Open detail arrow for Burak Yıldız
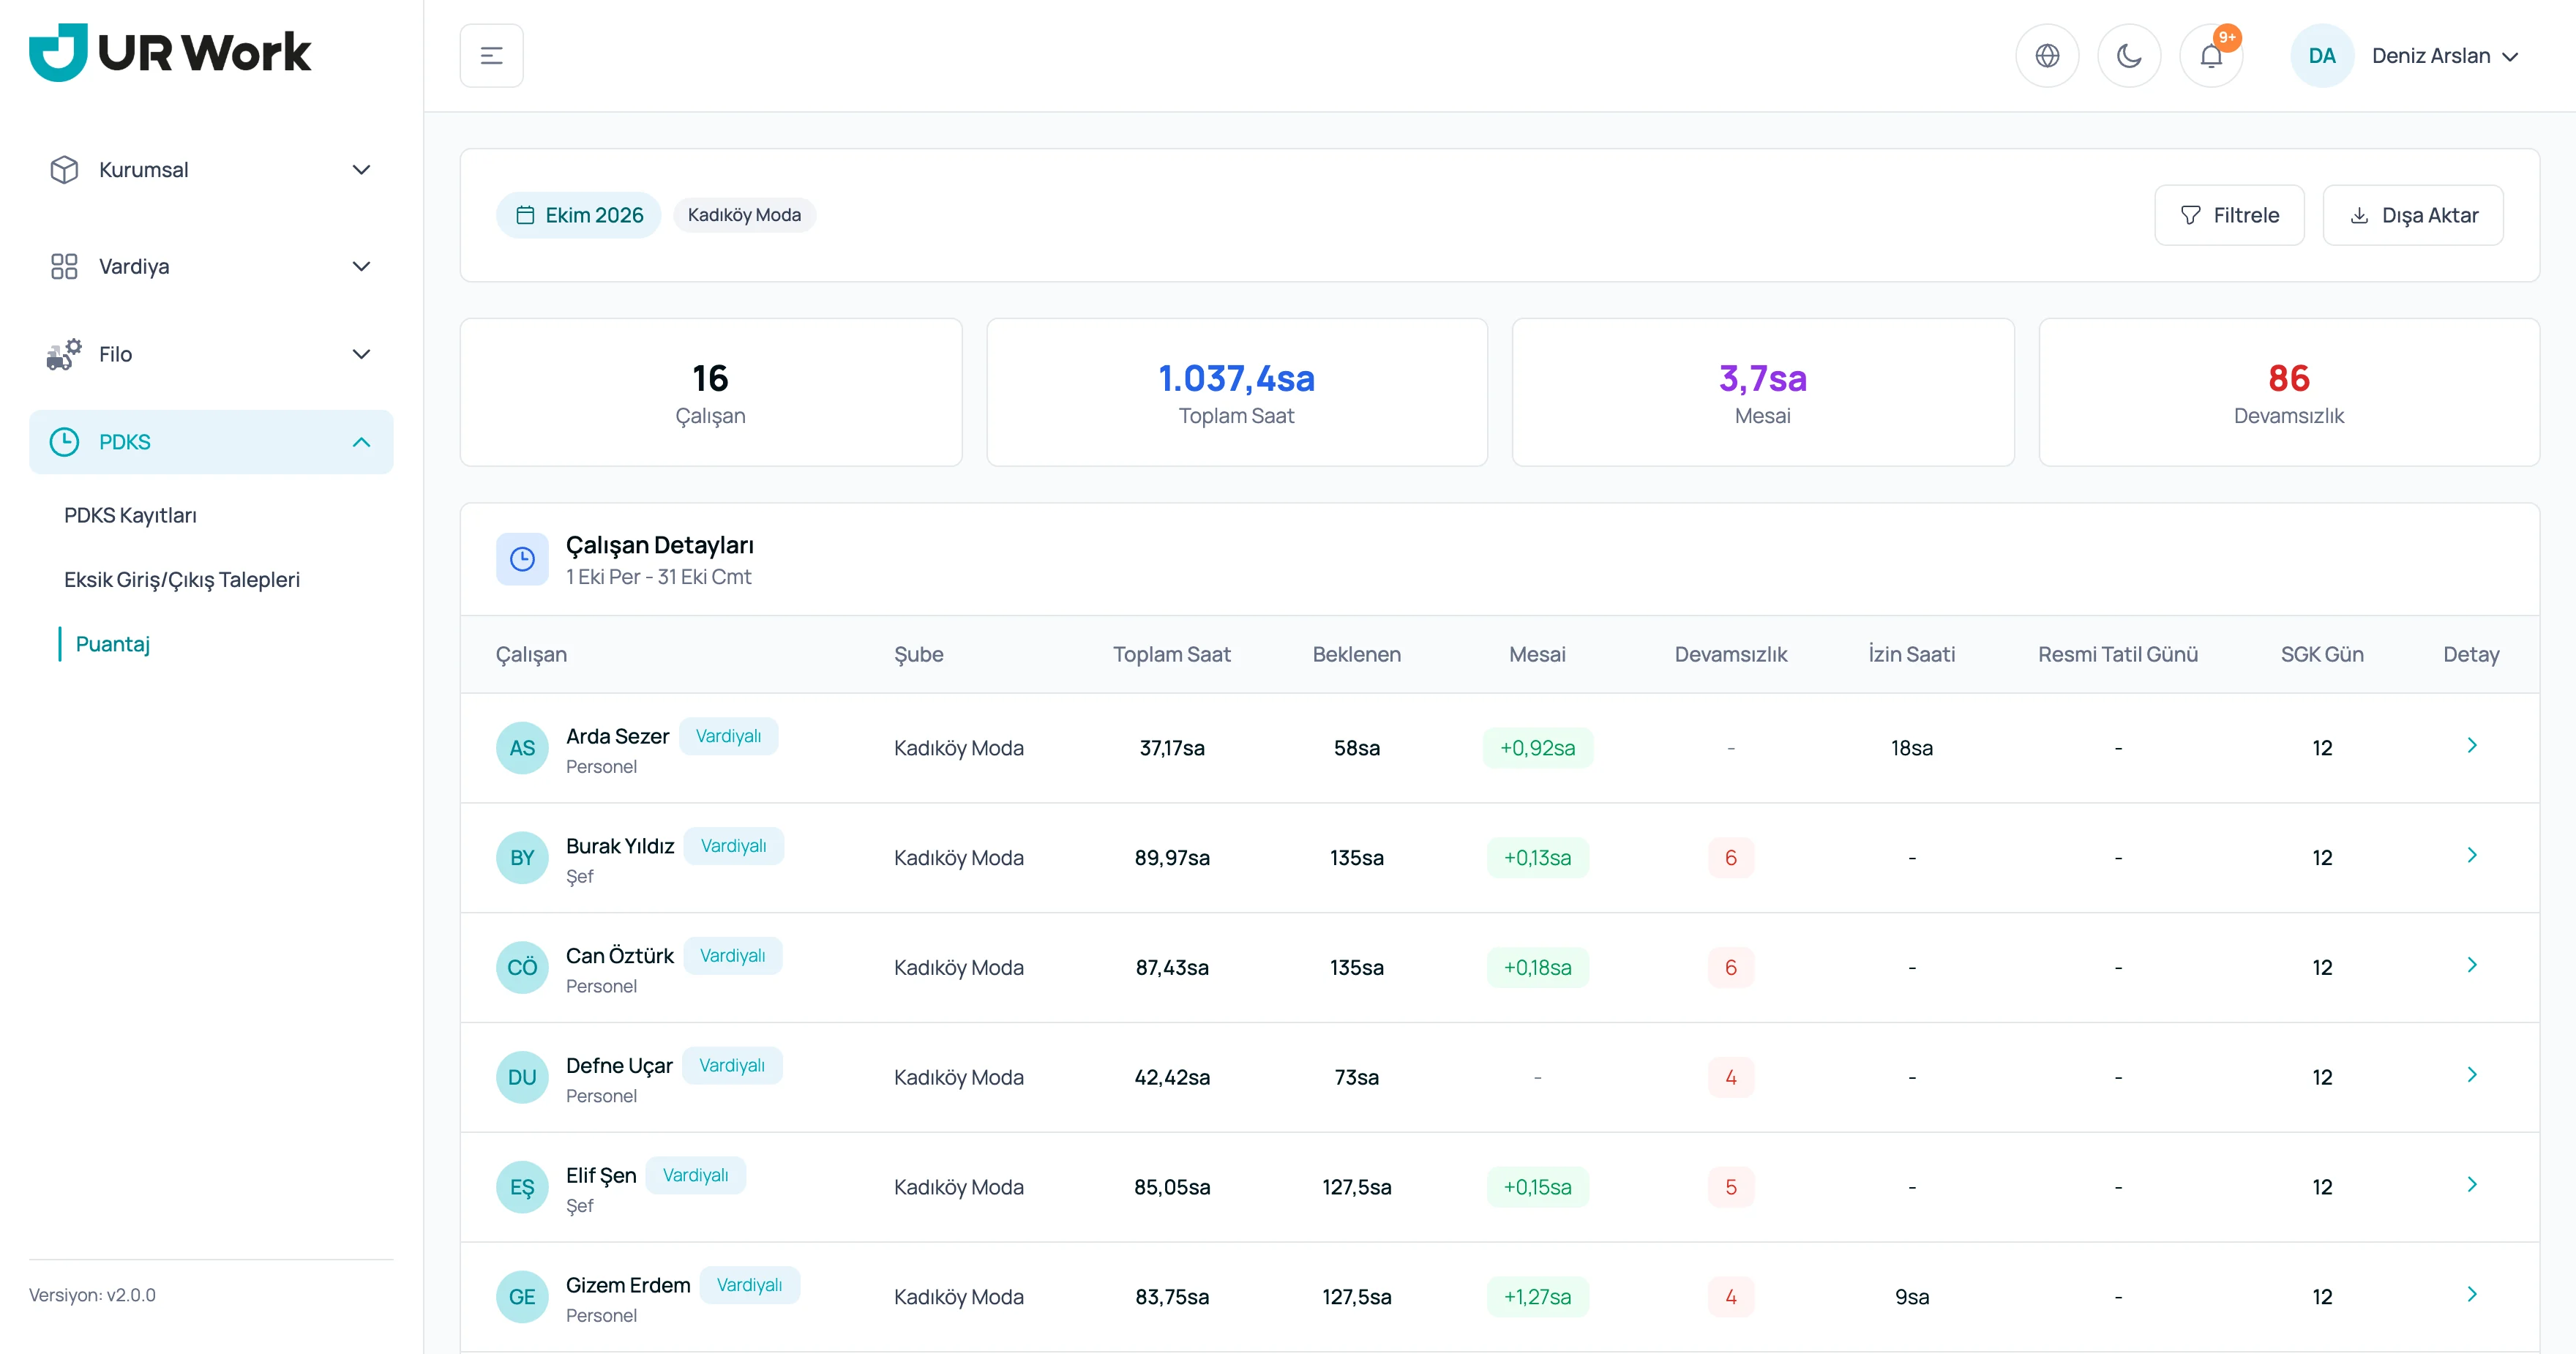 (2471, 855)
